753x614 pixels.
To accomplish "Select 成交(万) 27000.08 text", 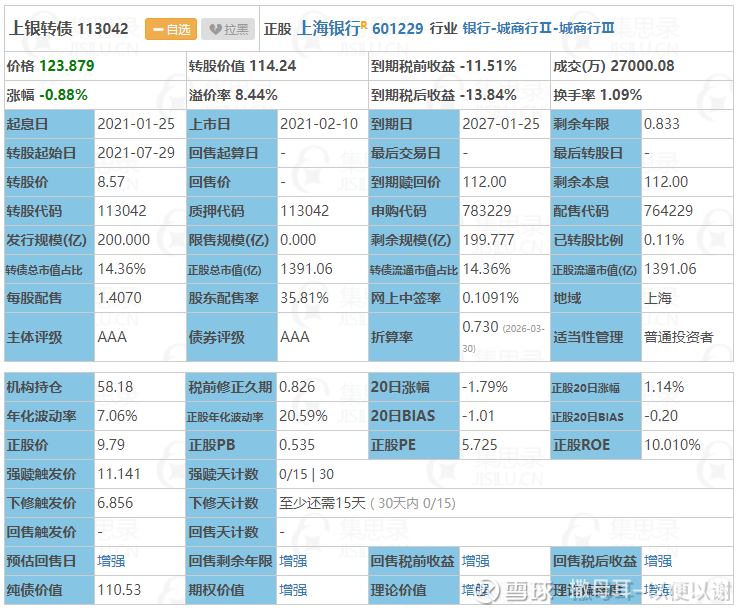I will click(613, 66).
